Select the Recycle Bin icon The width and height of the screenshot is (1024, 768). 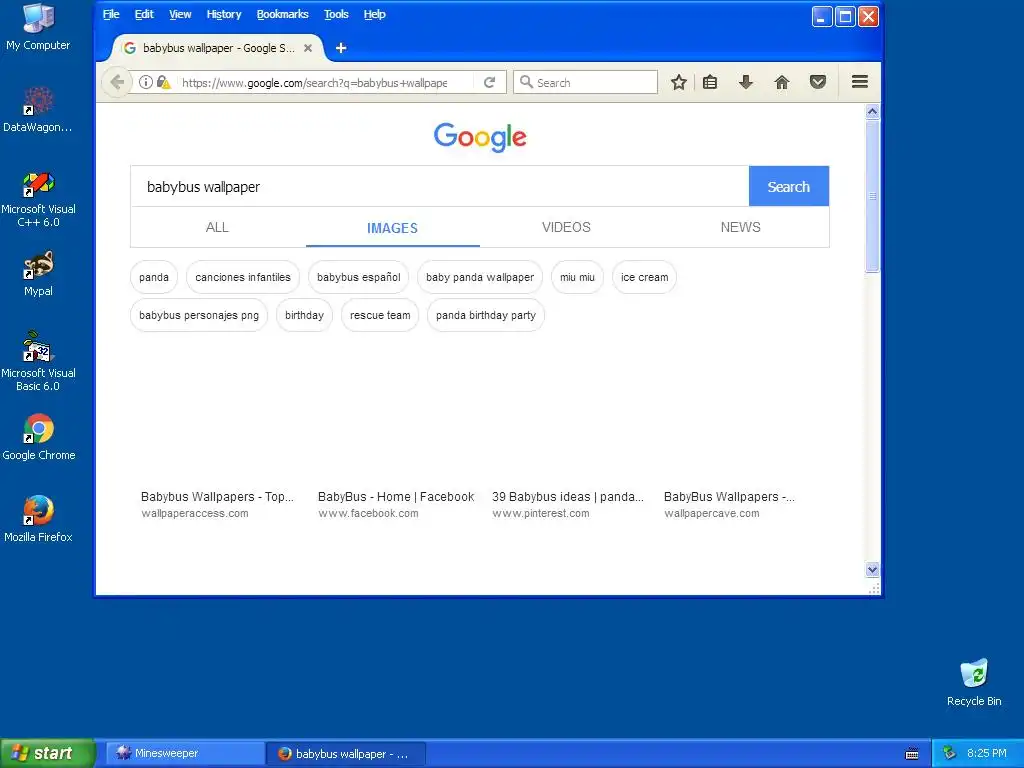point(974,682)
